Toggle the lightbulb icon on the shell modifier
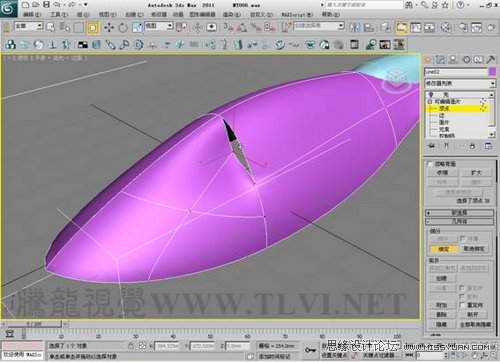 click(431, 95)
